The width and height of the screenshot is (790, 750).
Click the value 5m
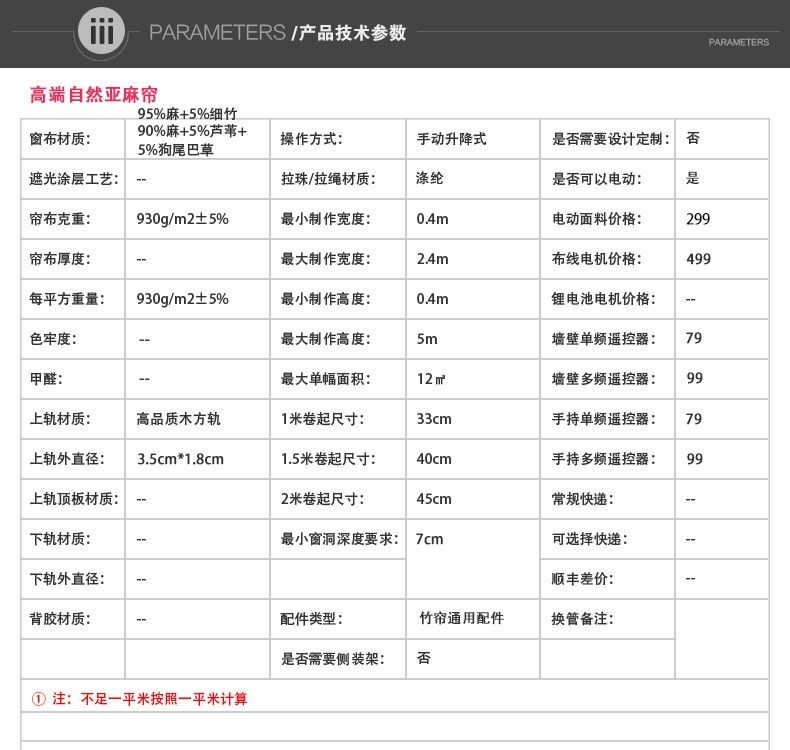point(427,339)
